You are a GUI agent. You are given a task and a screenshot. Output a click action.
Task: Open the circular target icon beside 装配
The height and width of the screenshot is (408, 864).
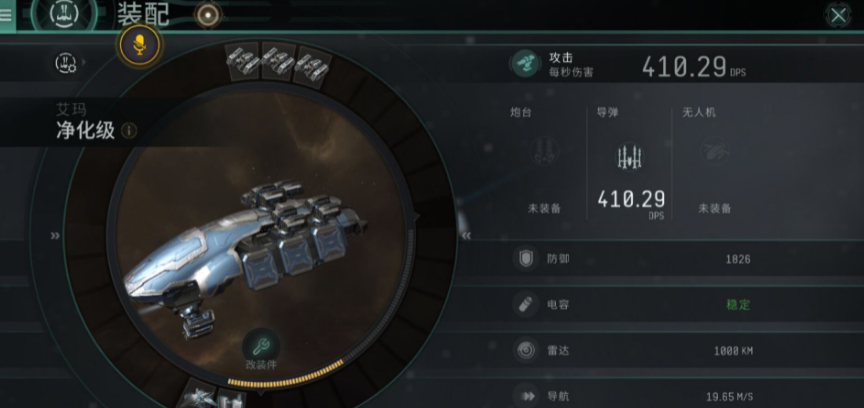point(209,15)
